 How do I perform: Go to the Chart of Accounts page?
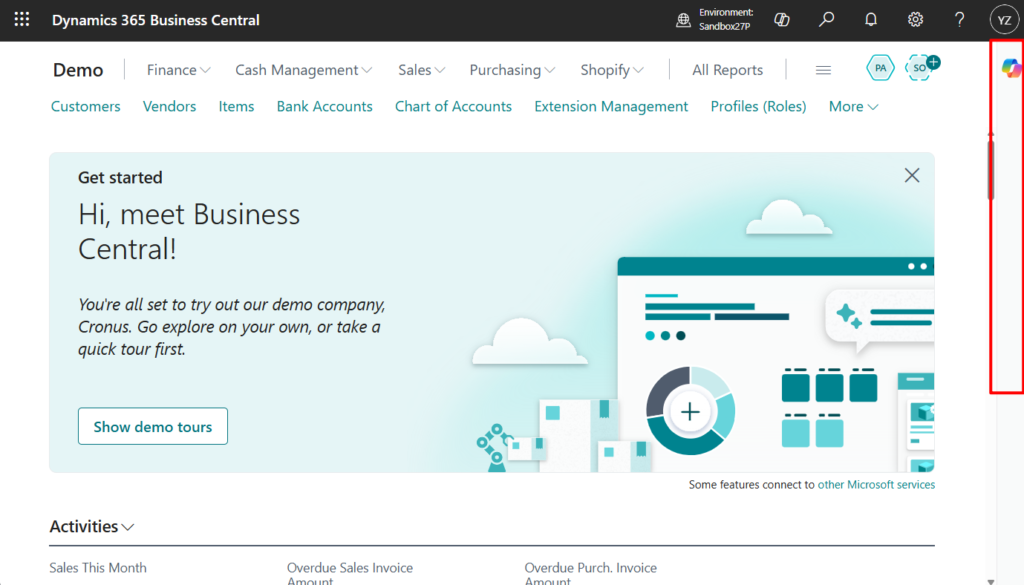(453, 106)
